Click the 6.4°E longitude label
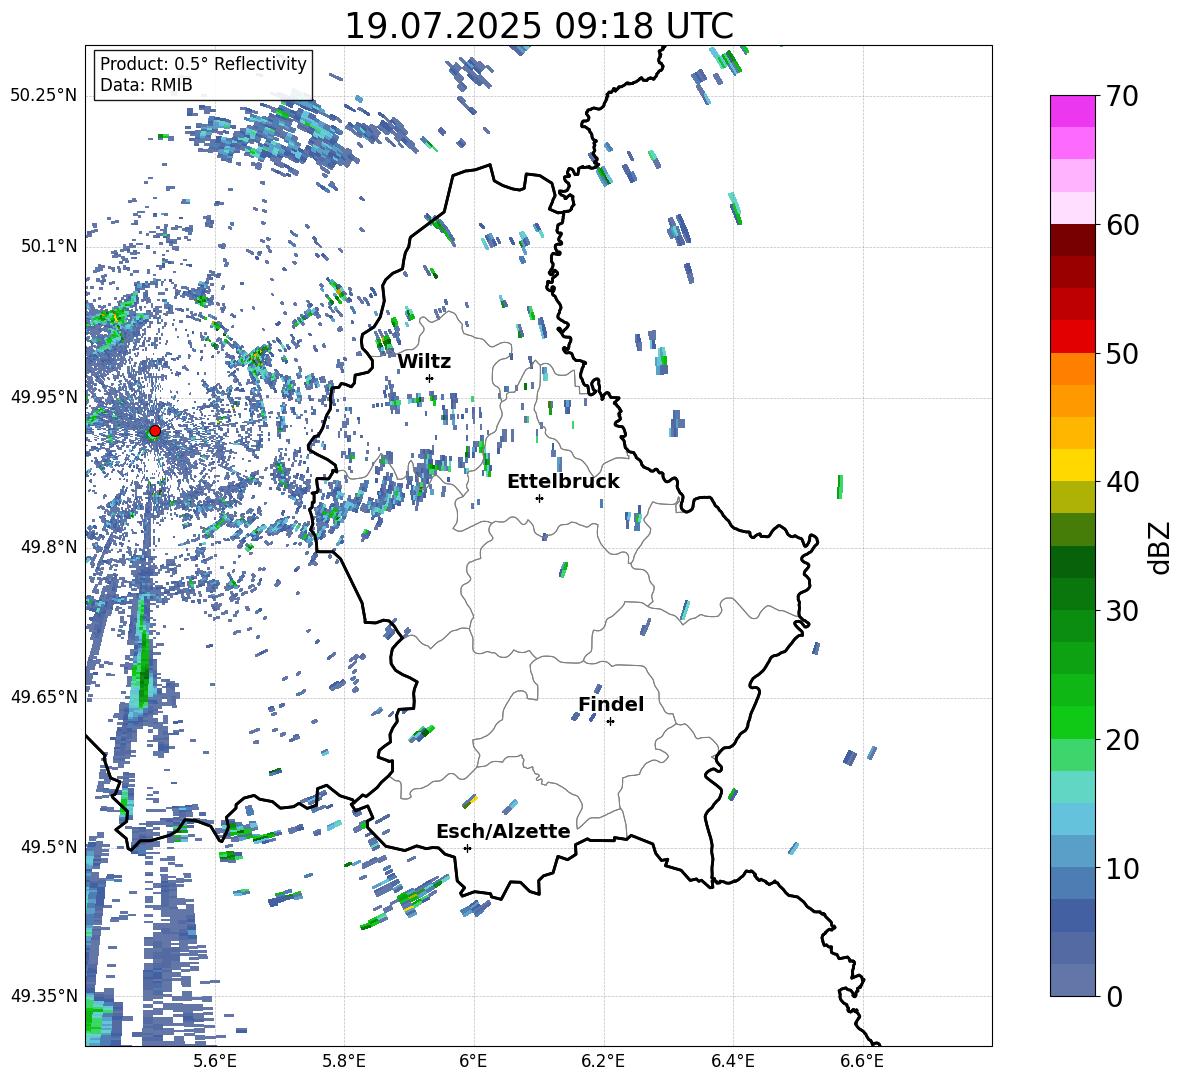Screen dimensions: 1184x1081 click(732, 1061)
